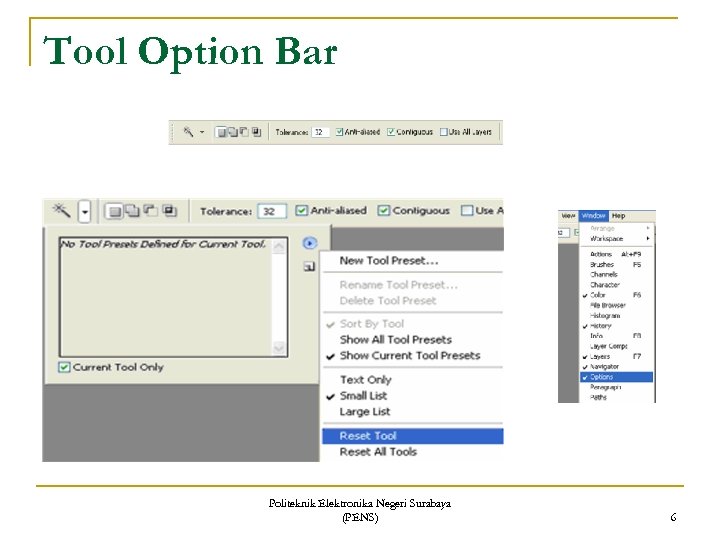Click the Magic Wand icon above the presets panel
The height and width of the screenshot is (540, 720).
pos(62,210)
